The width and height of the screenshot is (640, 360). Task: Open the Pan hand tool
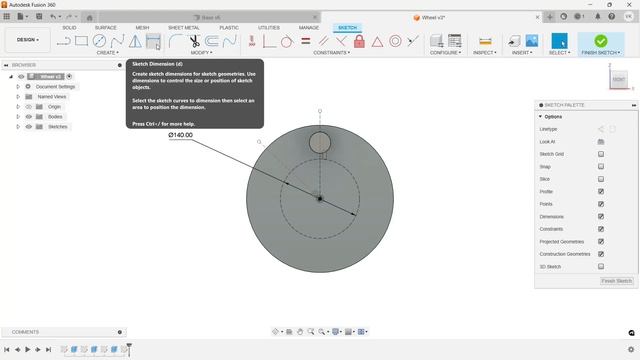[300, 332]
